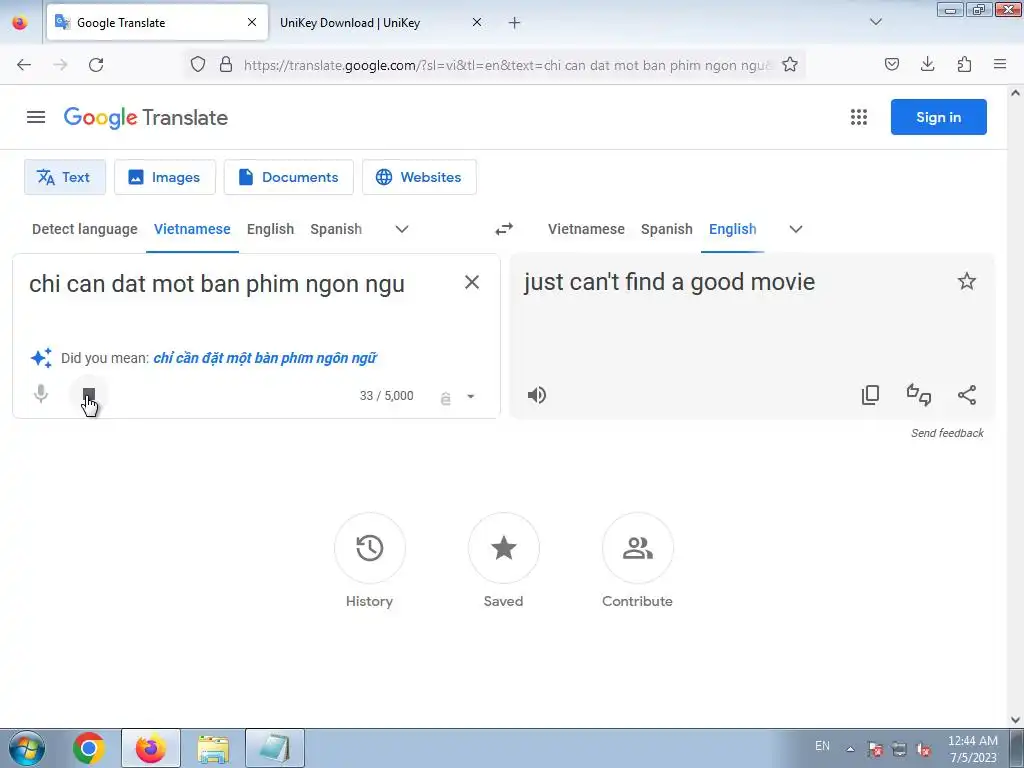
Task: Open the Google apps grid
Action: (859, 118)
